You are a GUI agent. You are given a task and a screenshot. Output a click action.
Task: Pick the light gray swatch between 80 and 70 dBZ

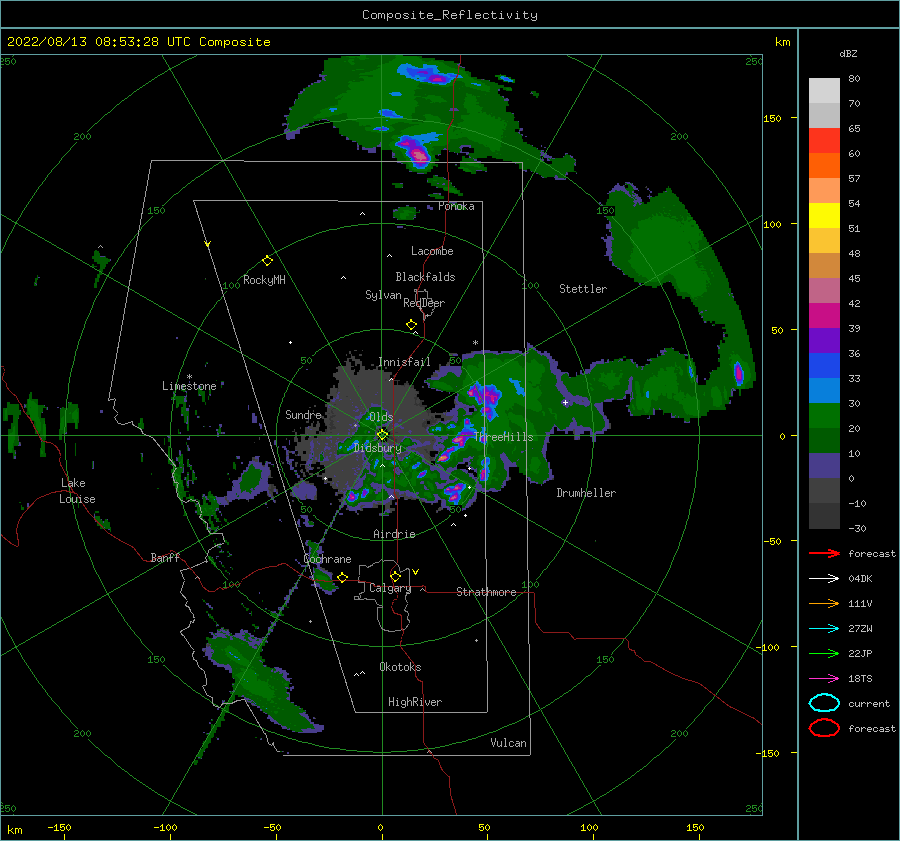click(x=824, y=91)
